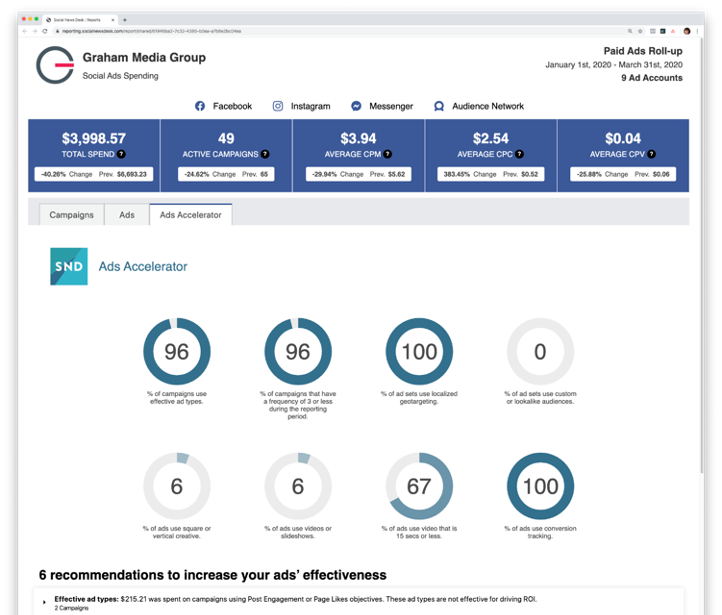Open the browser profile avatar
The width and height of the screenshot is (722, 615).
[687, 31]
